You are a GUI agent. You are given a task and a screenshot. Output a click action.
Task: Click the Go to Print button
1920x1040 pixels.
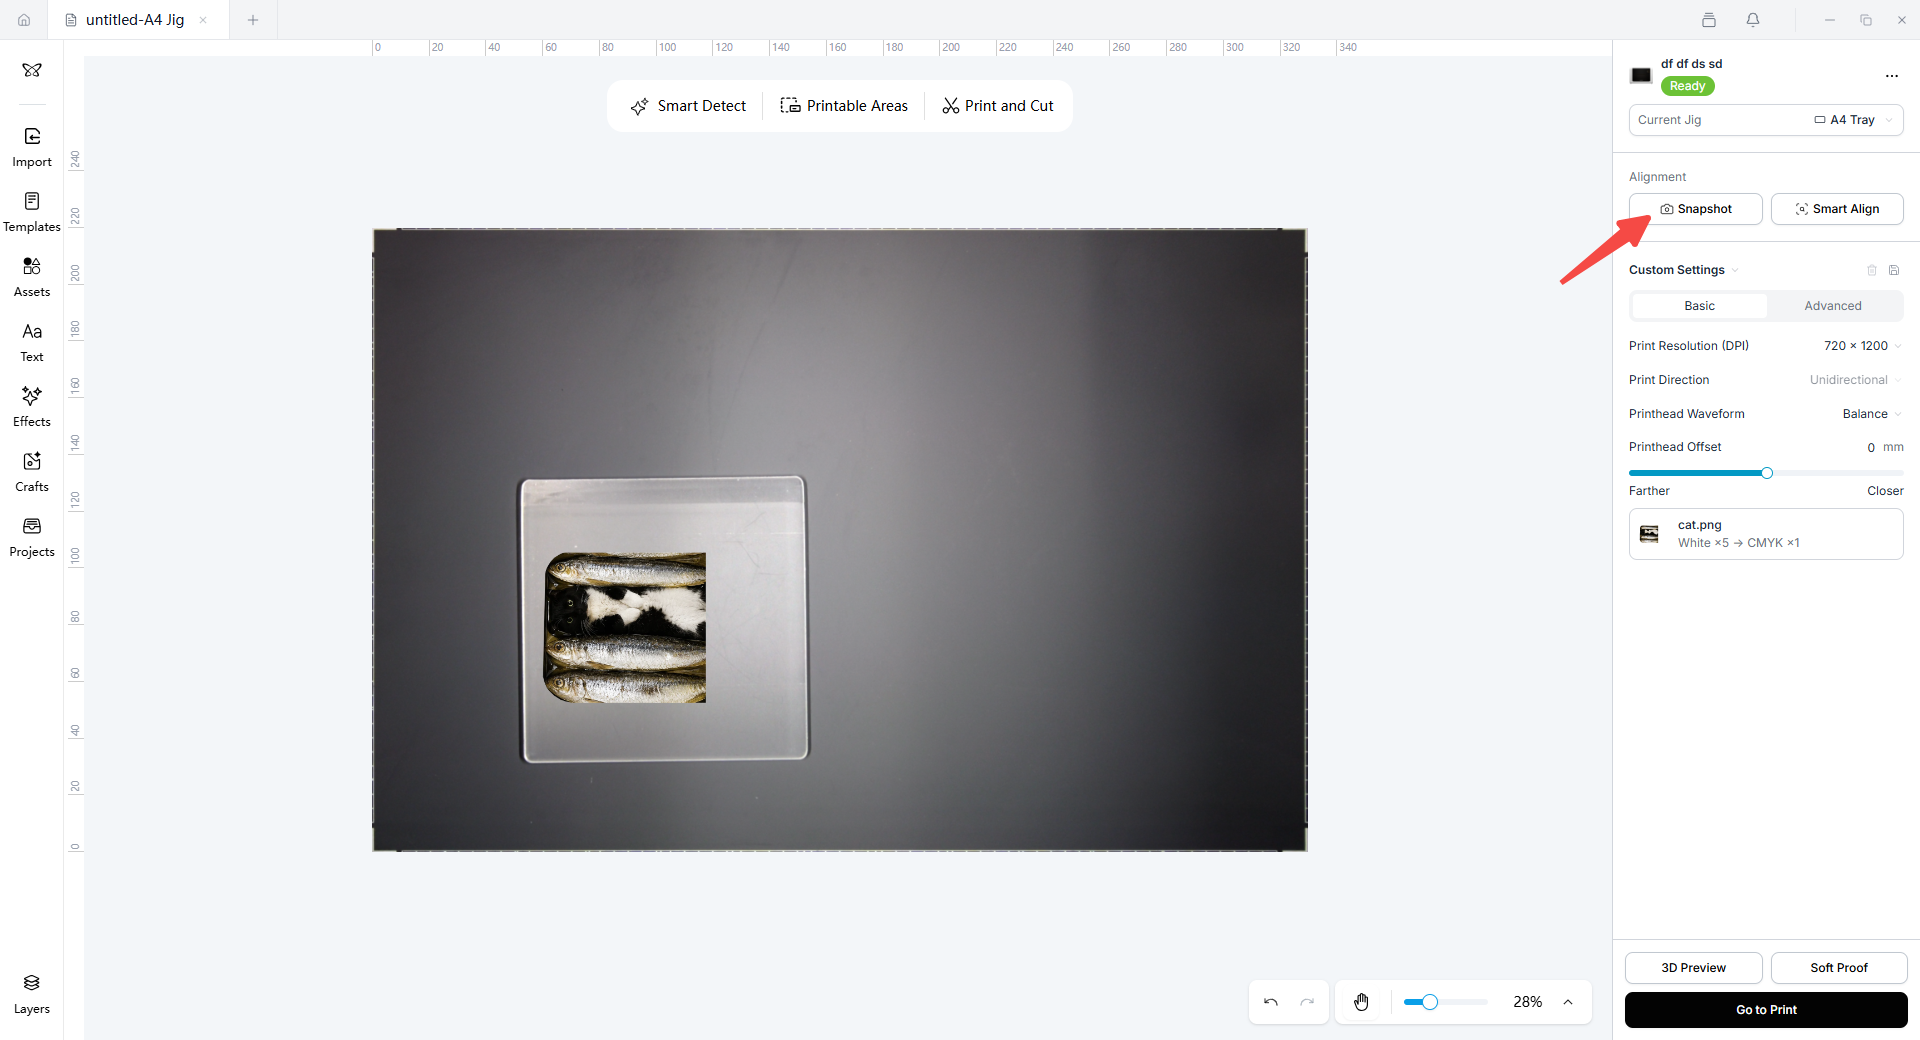[x=1766, y=1010]
